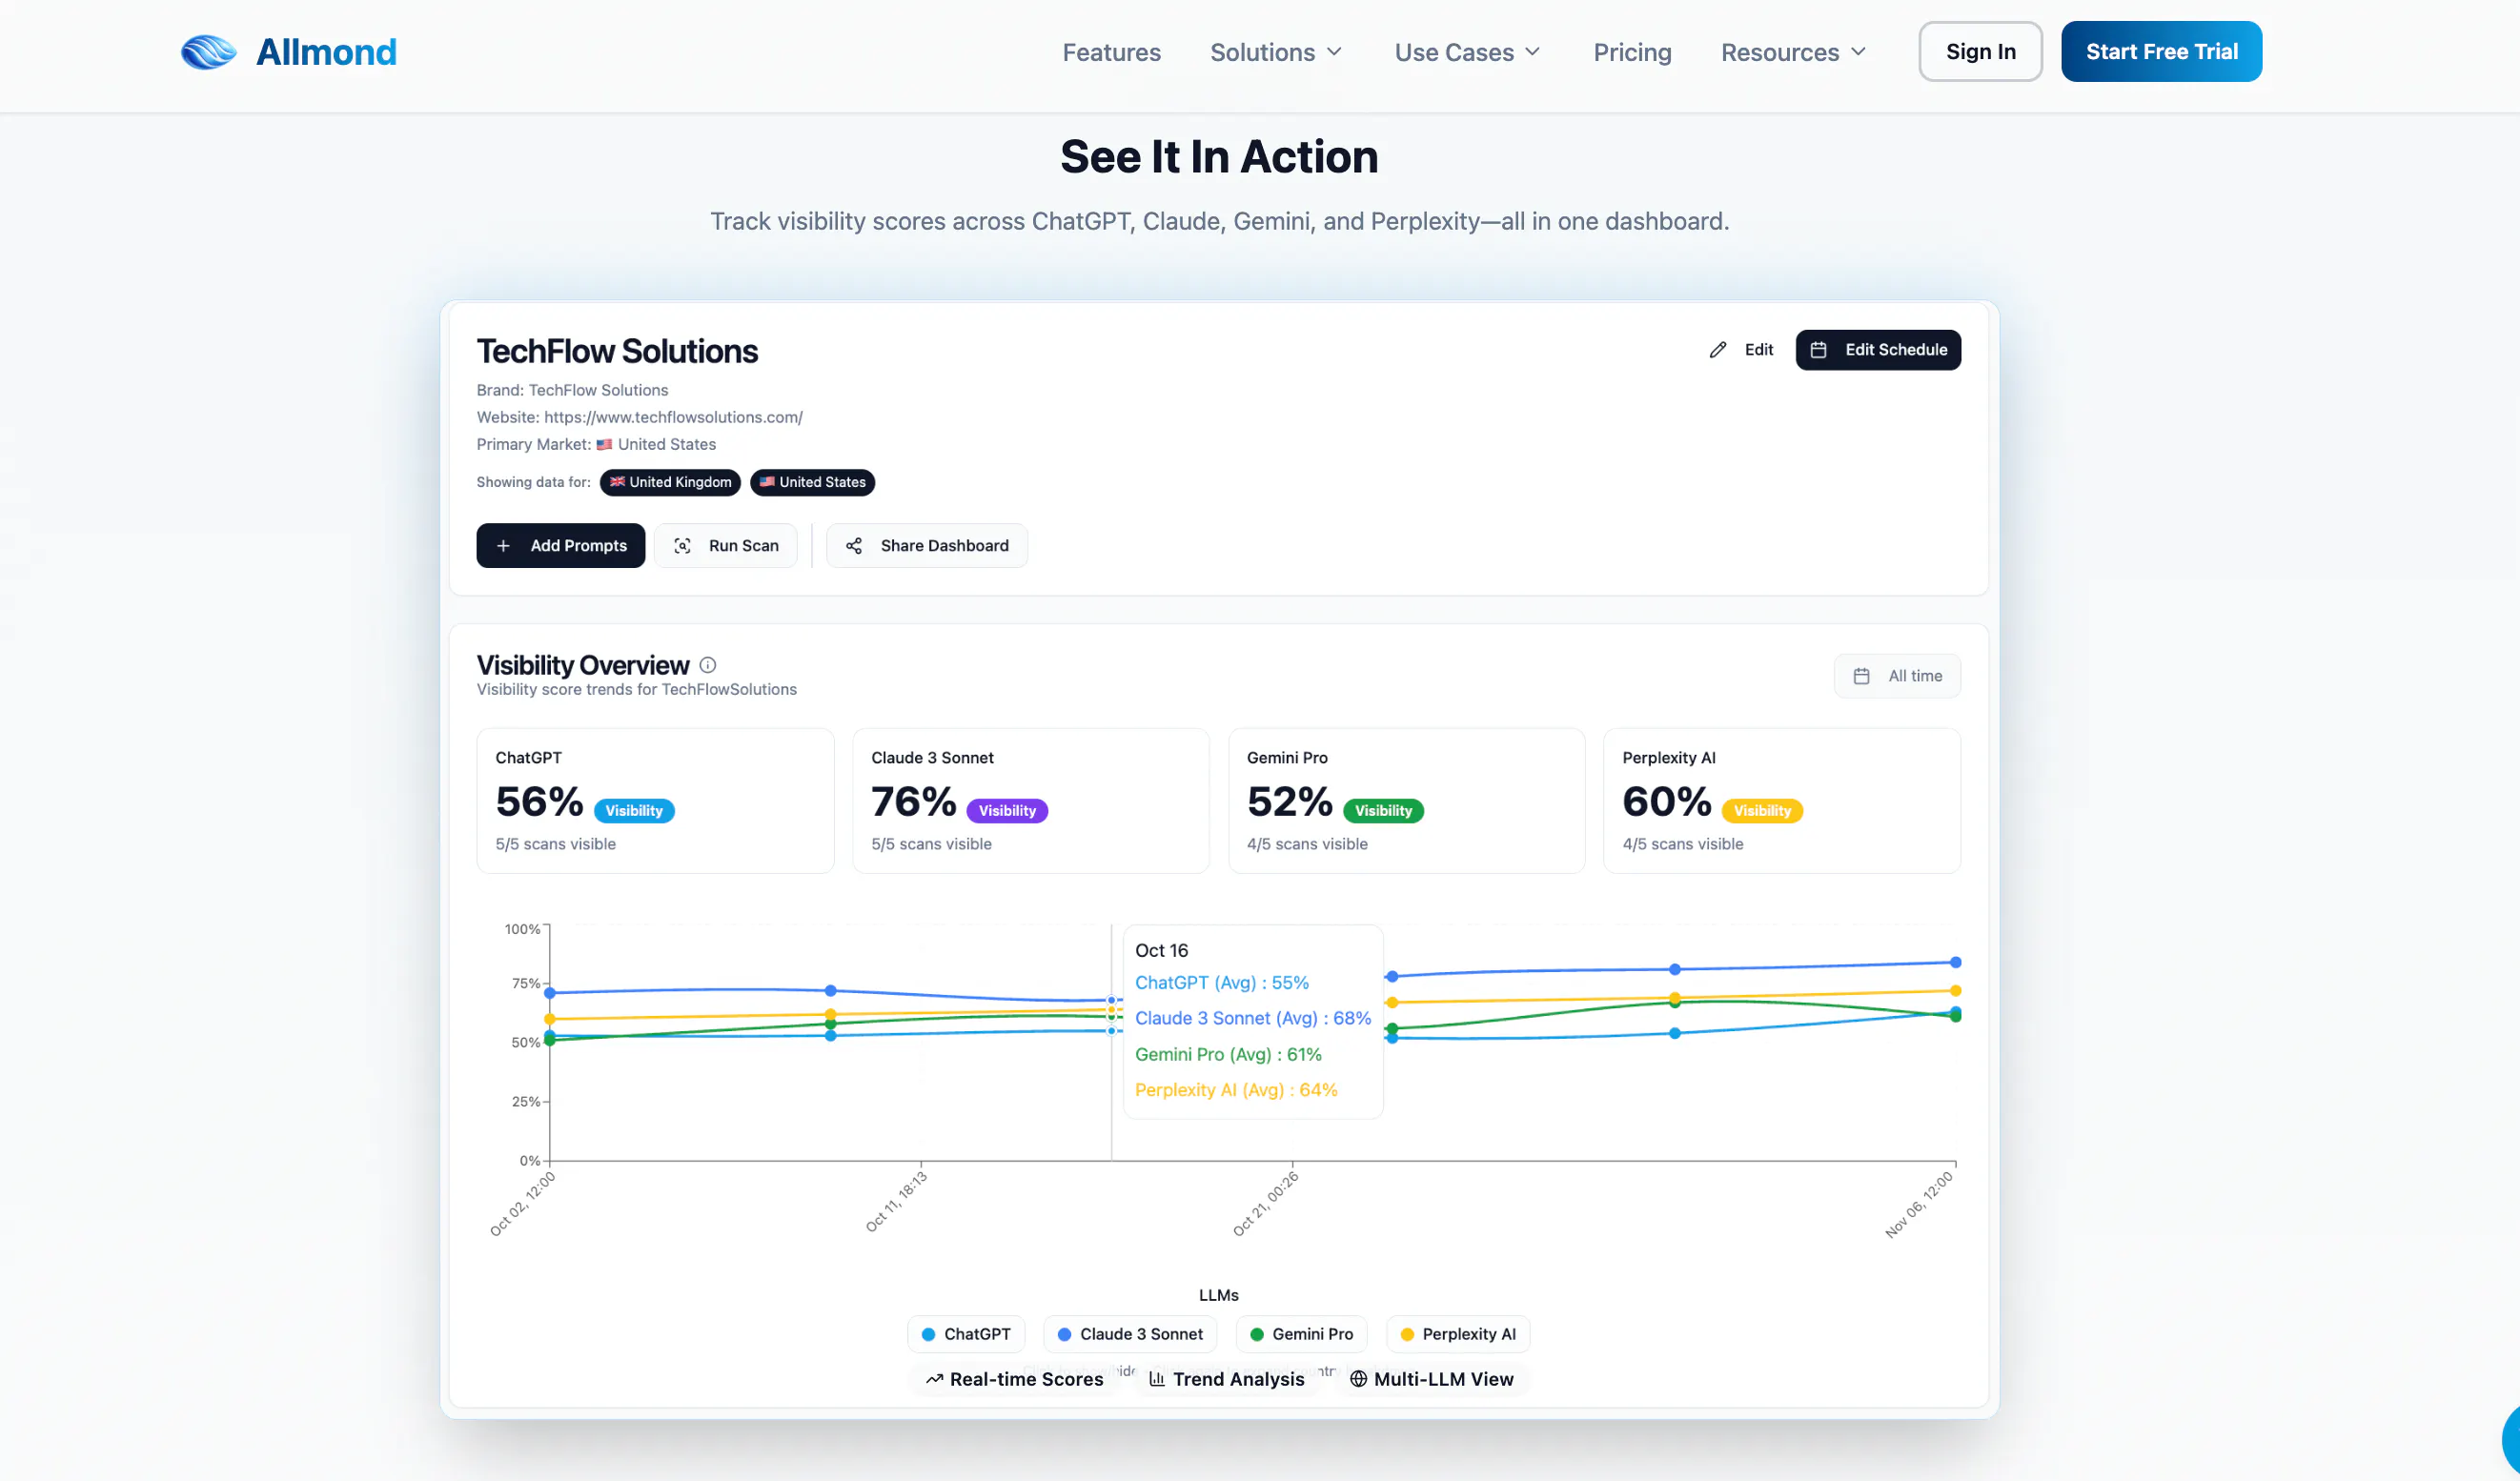Image resolution: width=2520 pixels, height=1481 pixels.
Task: Click the 'See It In Action' heading
Action: (x=1219, y=157)
